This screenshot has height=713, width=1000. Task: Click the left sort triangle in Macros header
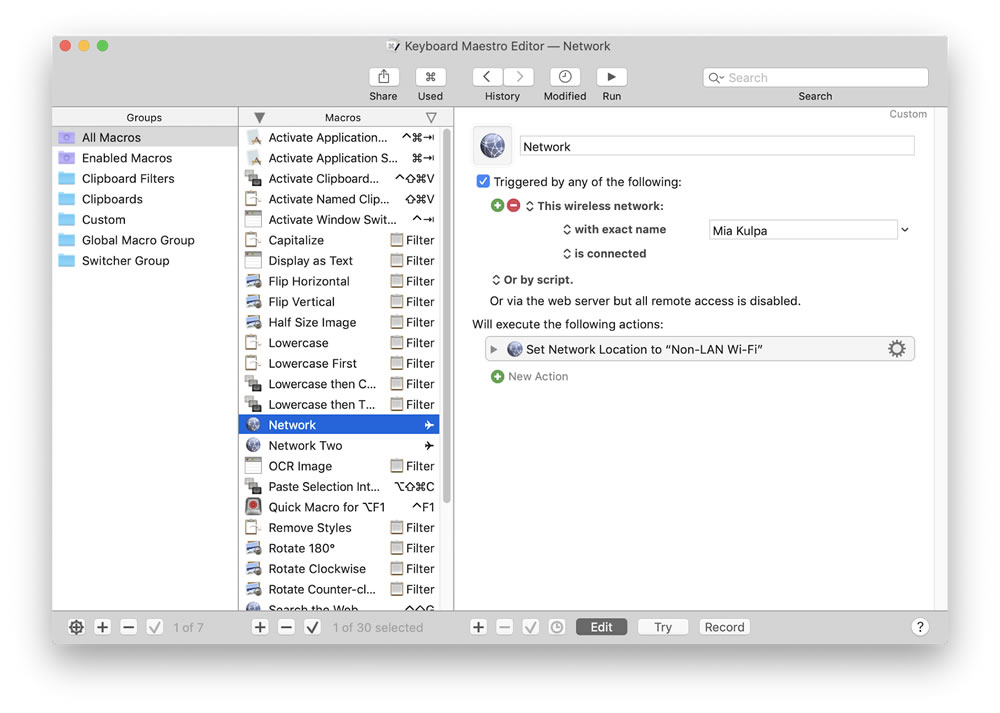pyautogui.click(x=259, y=118)
